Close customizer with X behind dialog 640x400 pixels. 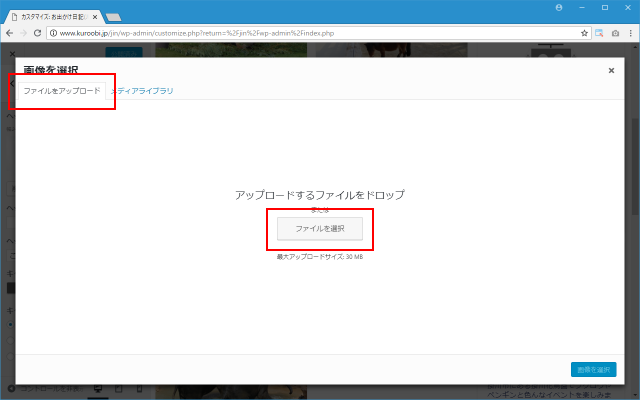[x=12, y=54]
